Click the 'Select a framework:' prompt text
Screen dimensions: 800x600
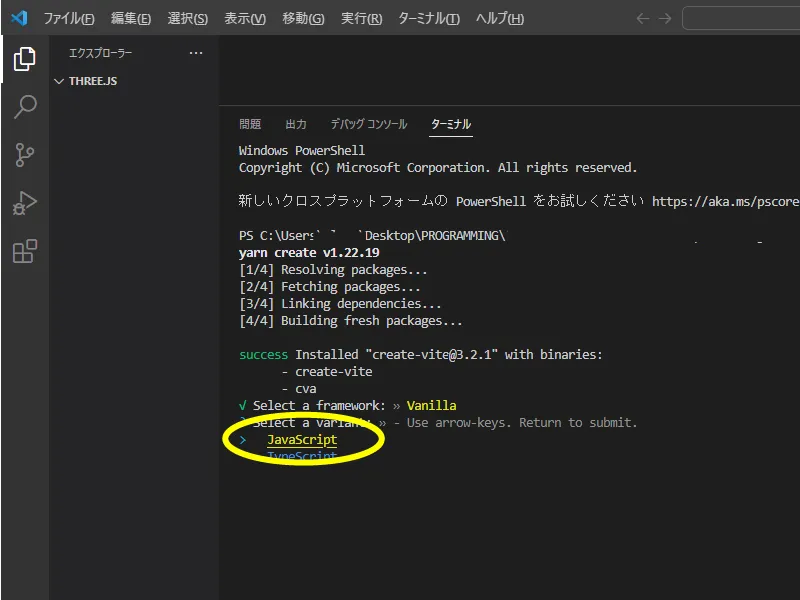click(319, 406)
